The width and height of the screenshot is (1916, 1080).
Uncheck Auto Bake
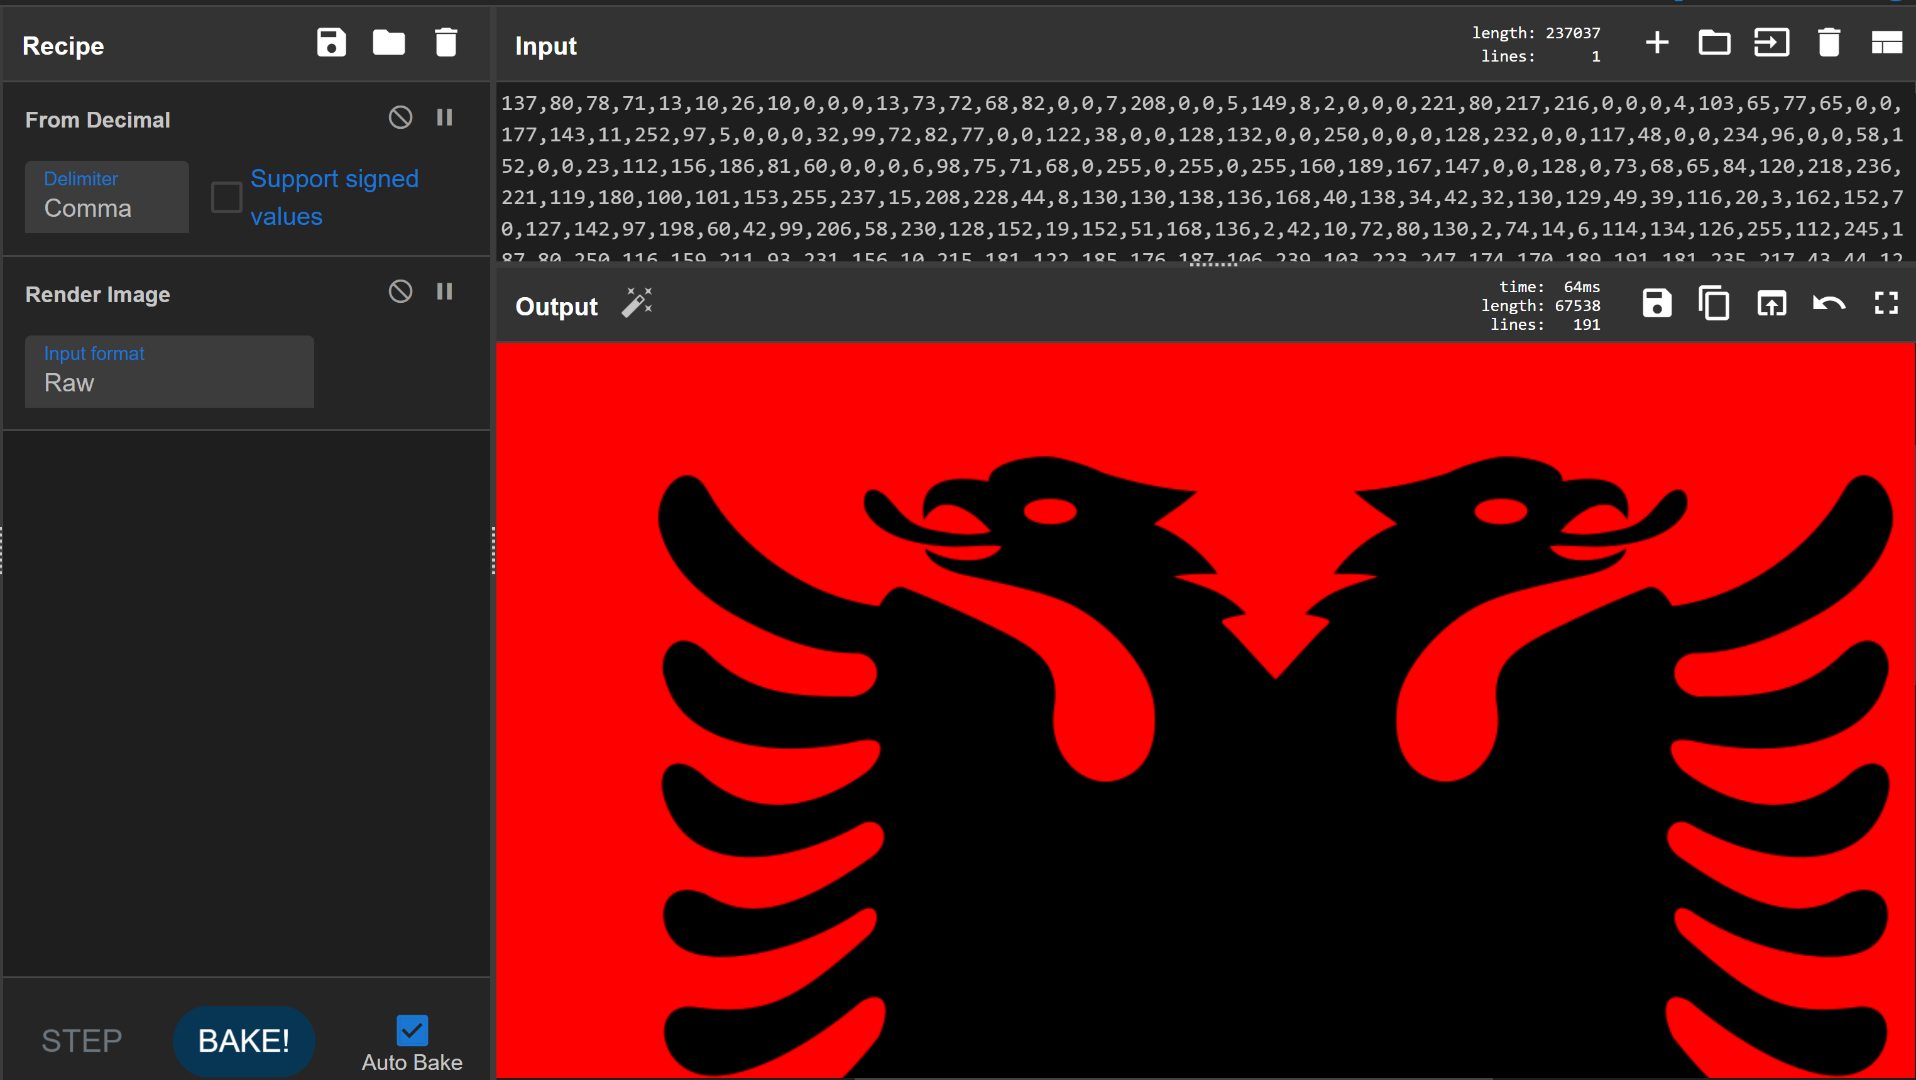[412, 1028]
